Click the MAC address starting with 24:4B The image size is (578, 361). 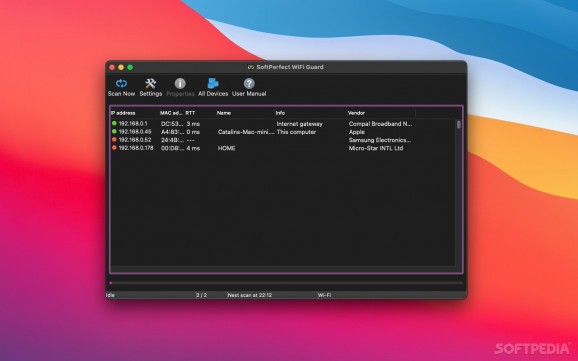click(172, 140)
